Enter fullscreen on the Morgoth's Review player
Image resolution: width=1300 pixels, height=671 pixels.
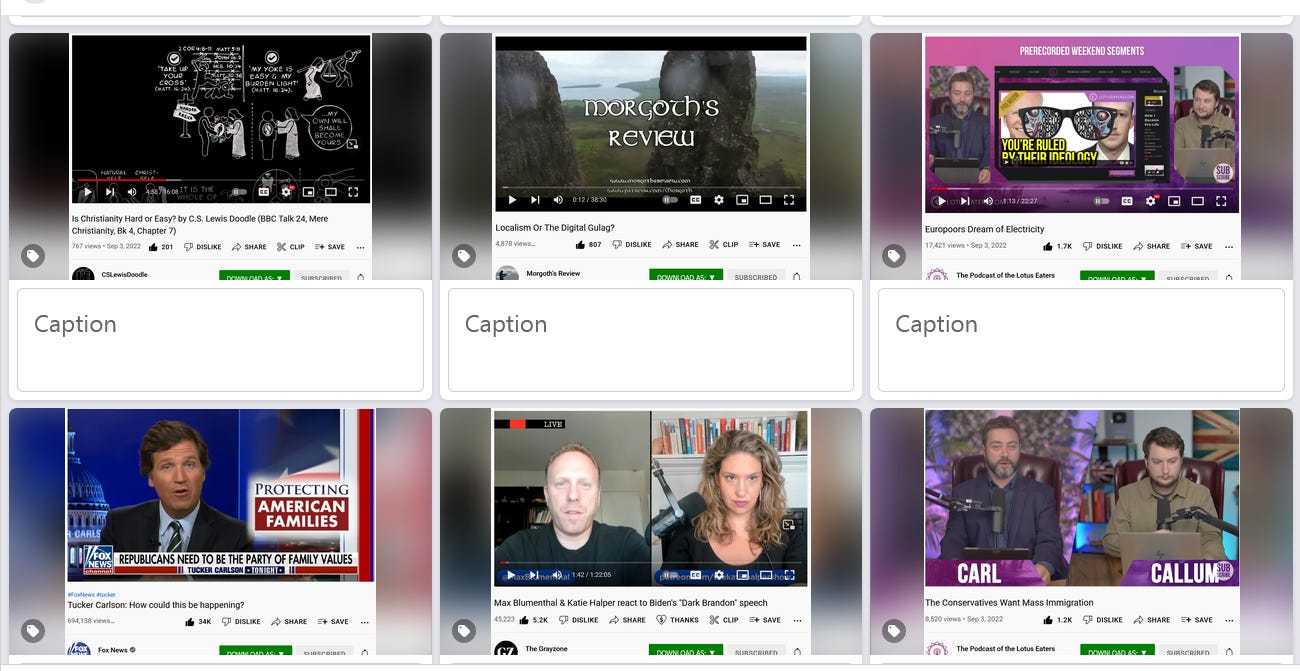click(789, 200)
